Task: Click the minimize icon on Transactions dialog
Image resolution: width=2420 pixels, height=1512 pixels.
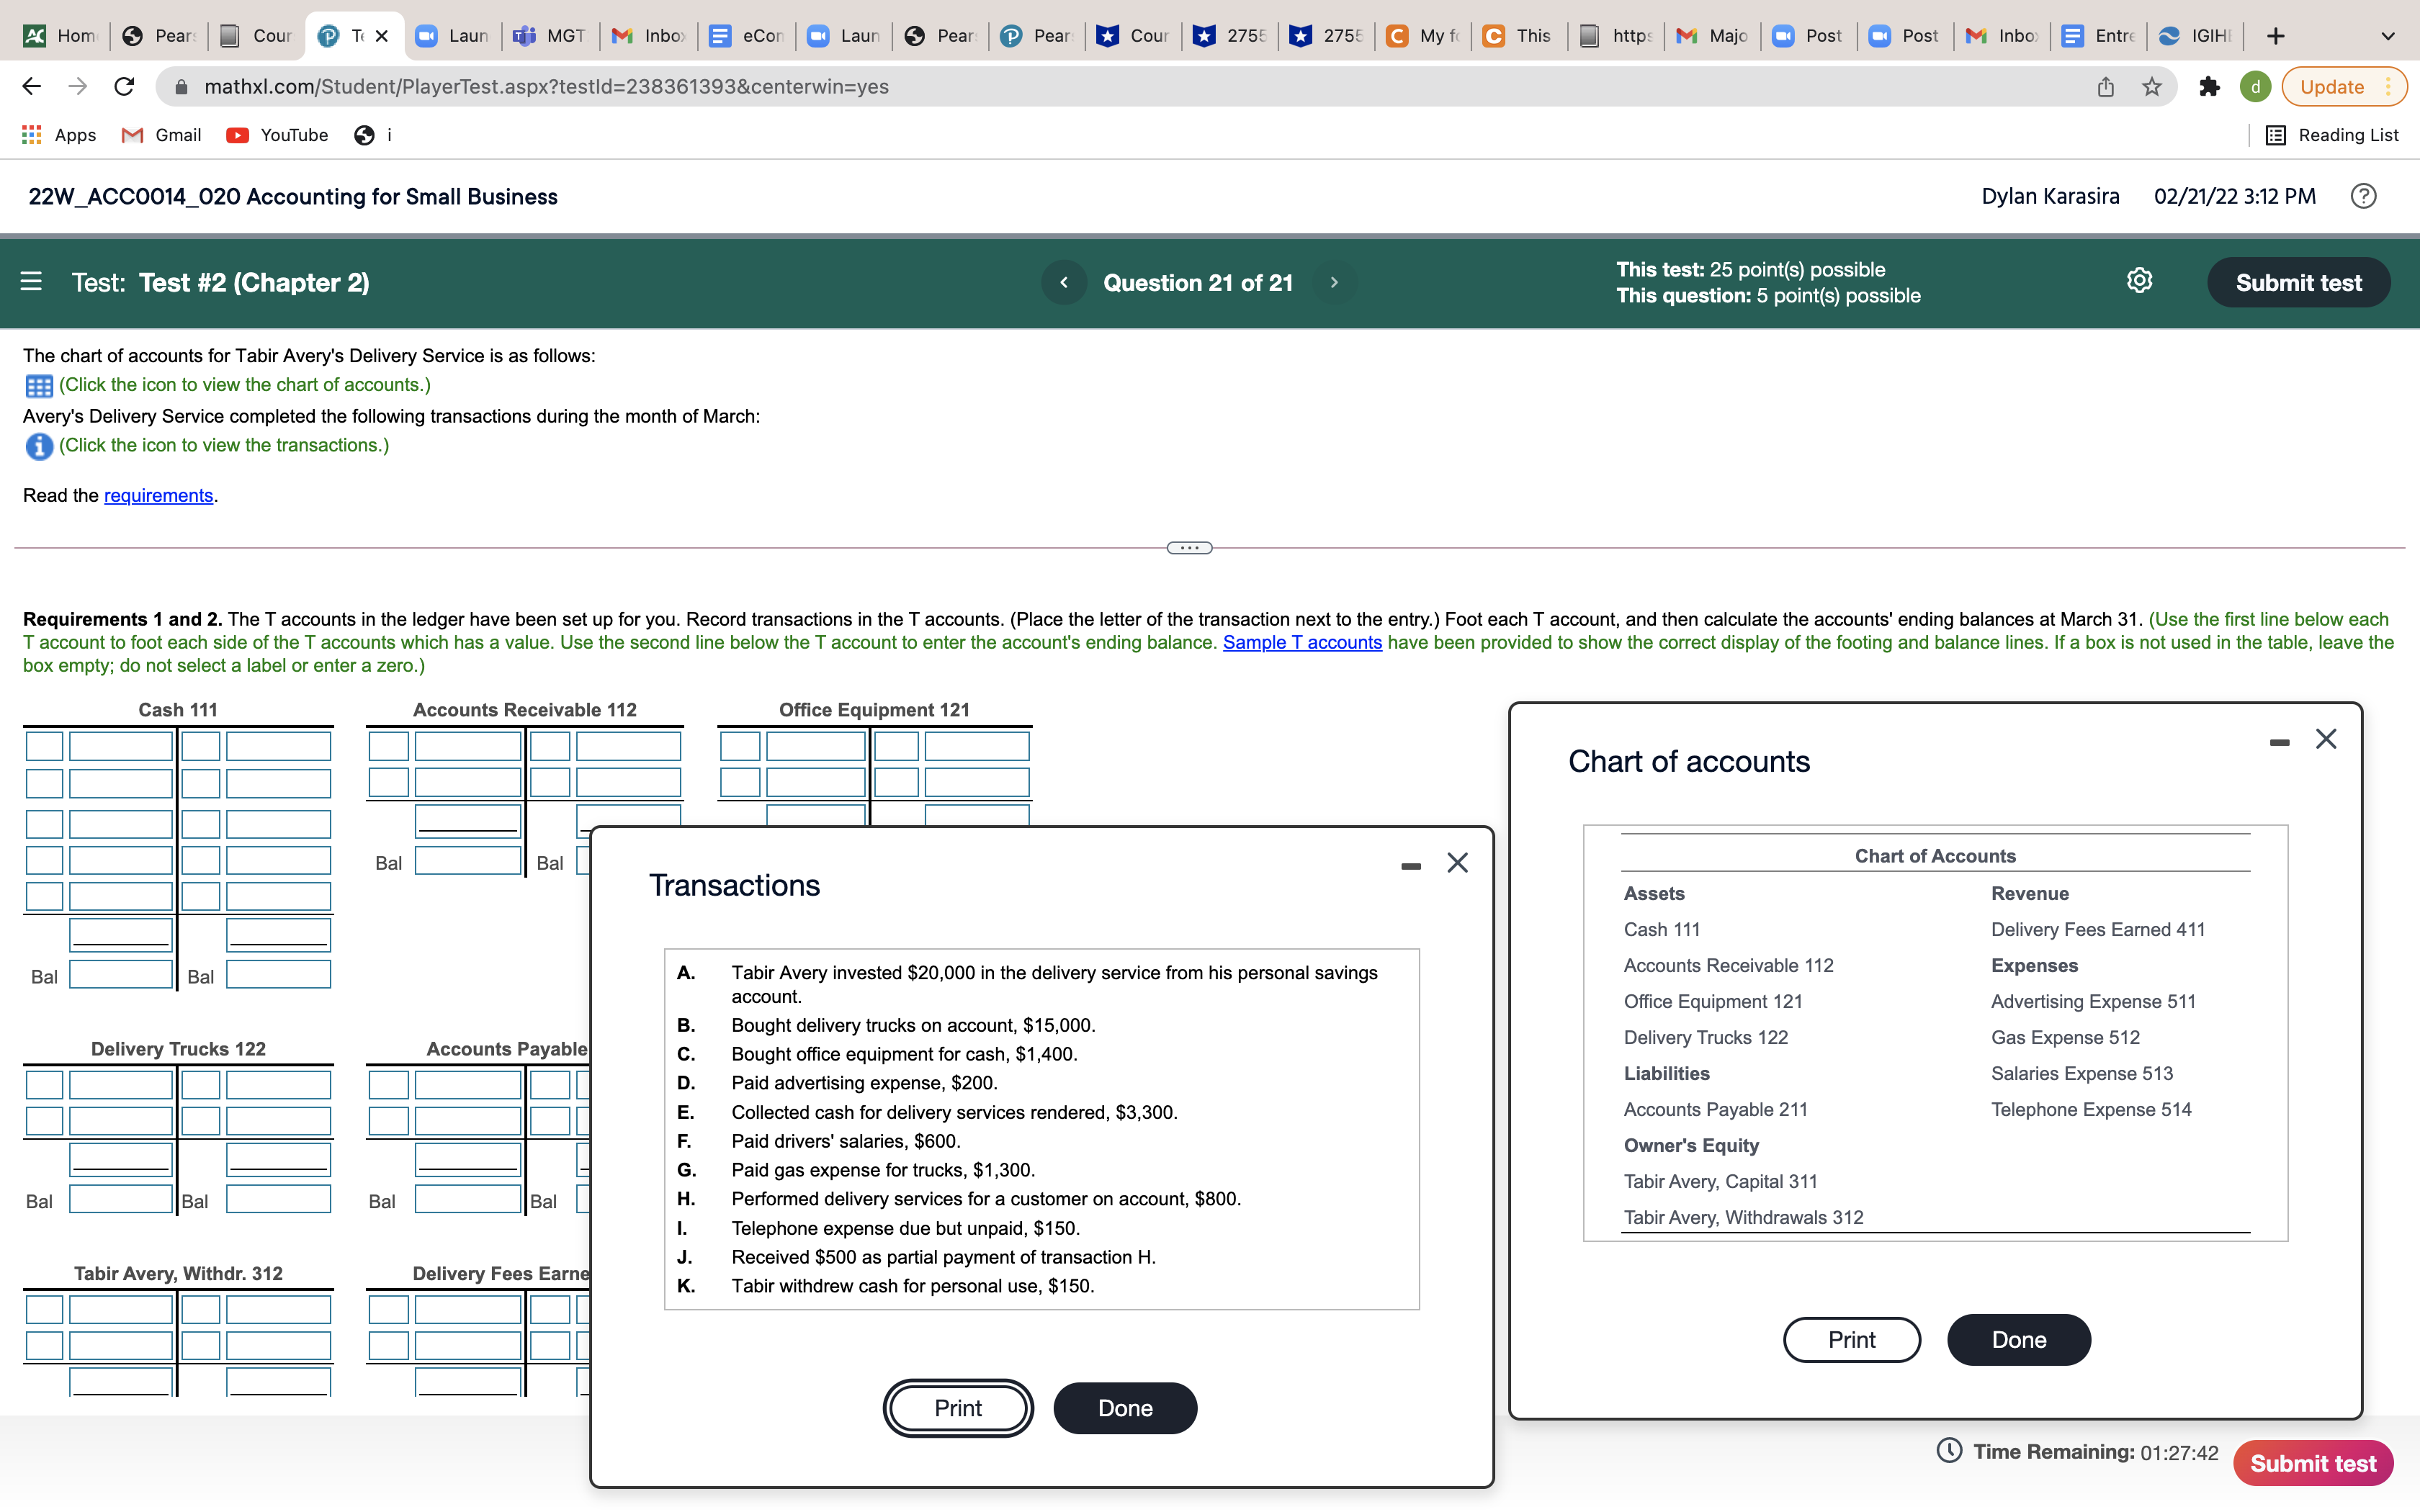Action: click(1411, 860)
